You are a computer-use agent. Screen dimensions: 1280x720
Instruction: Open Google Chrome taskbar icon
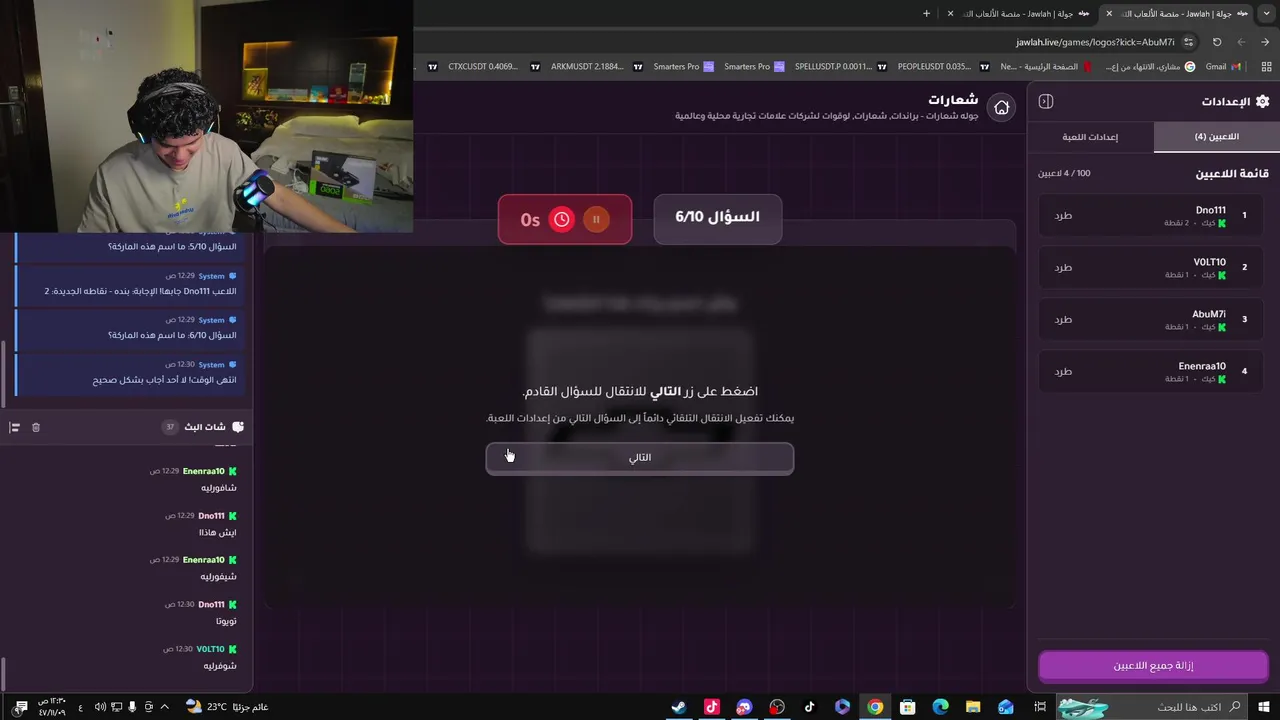tap(875, 707)
